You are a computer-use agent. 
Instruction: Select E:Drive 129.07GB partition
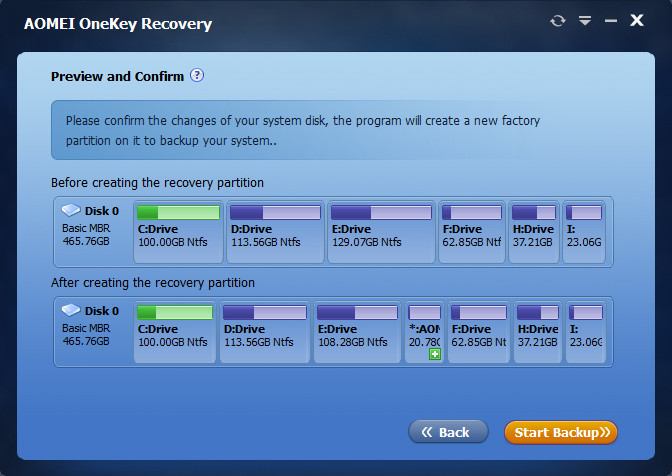coord(381,232)
